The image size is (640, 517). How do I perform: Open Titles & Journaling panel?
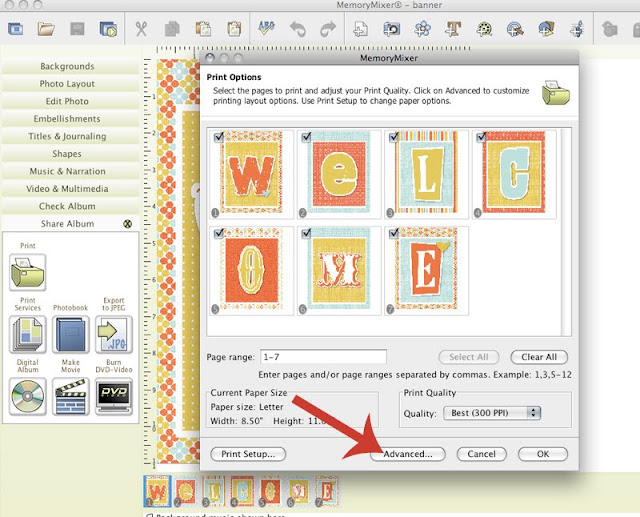[x=70, y=136]
